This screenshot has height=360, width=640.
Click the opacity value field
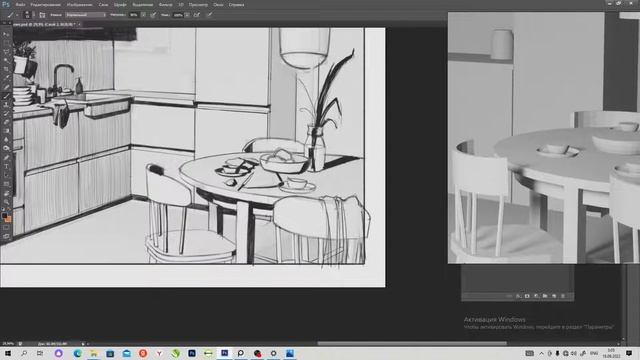point(134,15)
